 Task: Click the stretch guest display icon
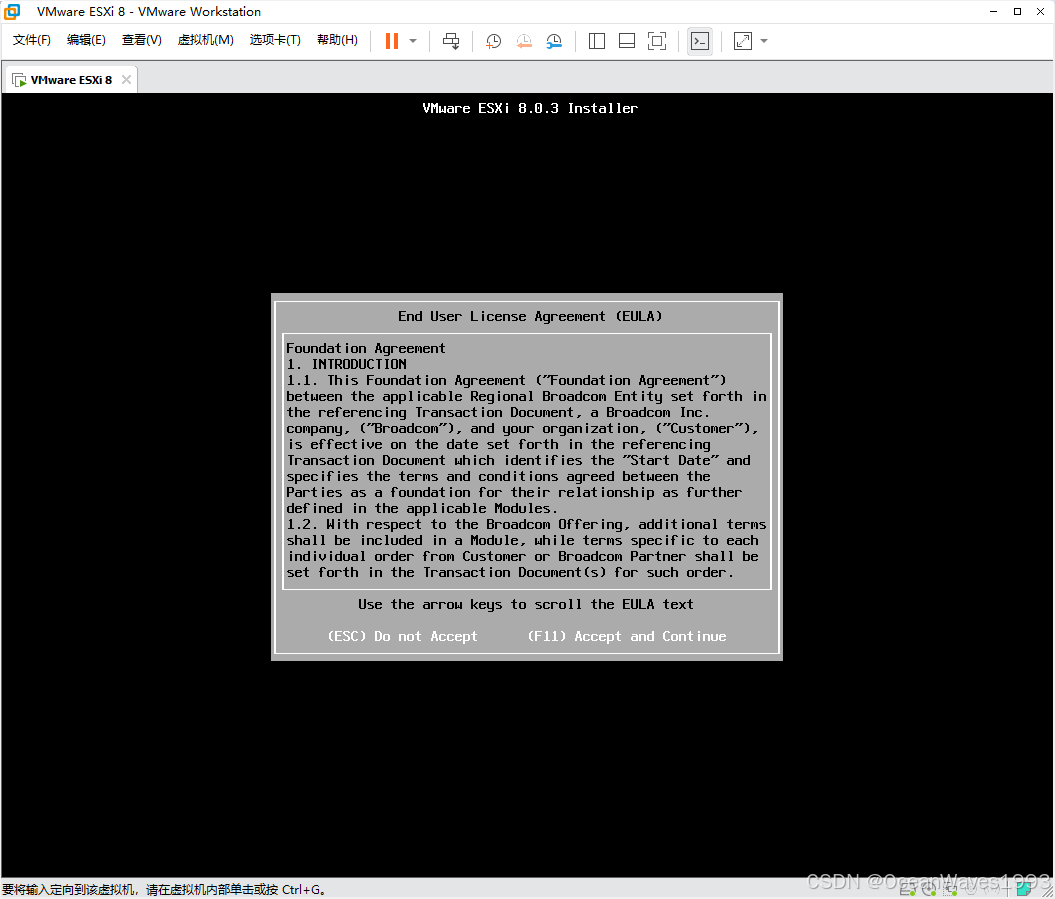click(x=743, y=41)
